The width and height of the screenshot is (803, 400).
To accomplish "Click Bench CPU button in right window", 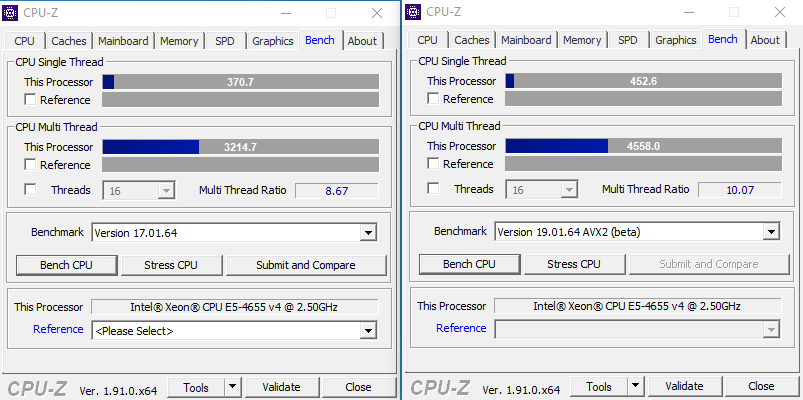I will click(470, 264).
